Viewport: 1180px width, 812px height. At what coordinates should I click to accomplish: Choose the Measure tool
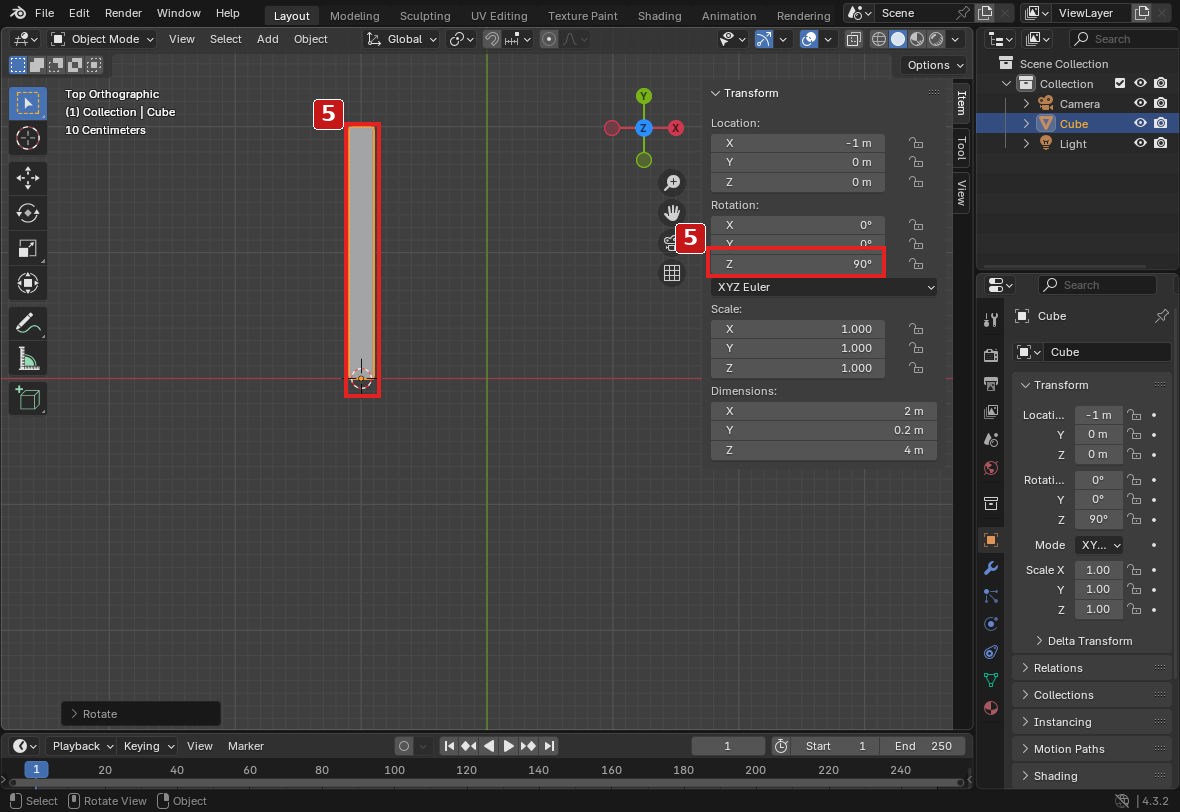pyautogui.click(x=28, y=359)
